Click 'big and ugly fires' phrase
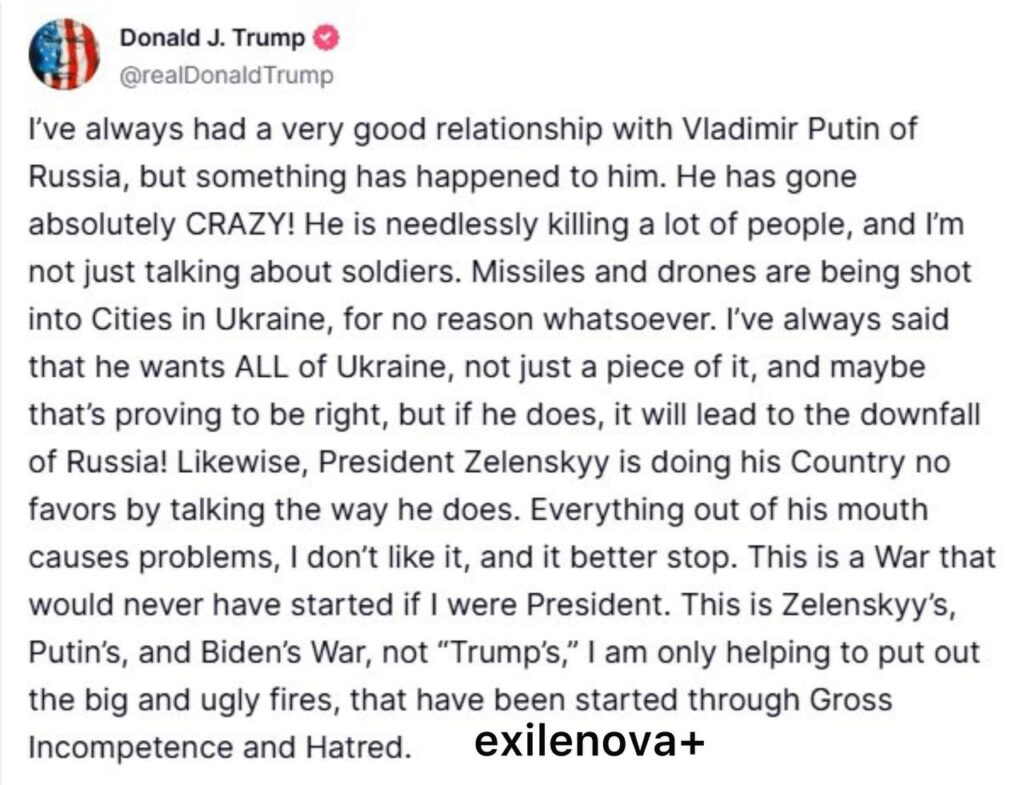 pos(187,698)
